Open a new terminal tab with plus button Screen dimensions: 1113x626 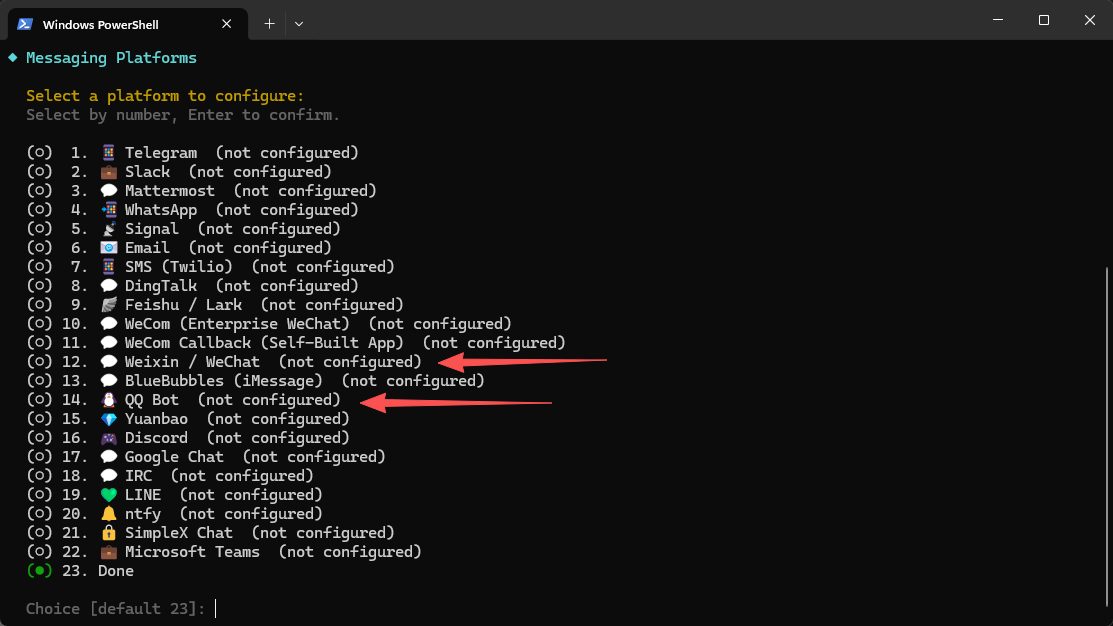269,24
